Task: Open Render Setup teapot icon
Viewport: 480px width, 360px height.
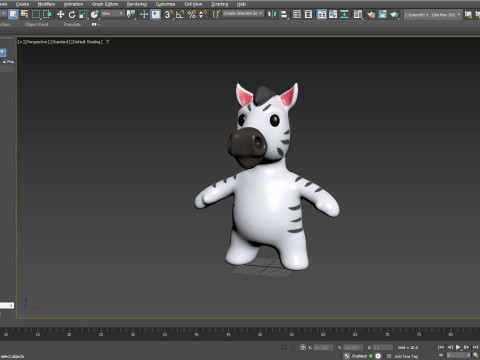Action: 371,14
